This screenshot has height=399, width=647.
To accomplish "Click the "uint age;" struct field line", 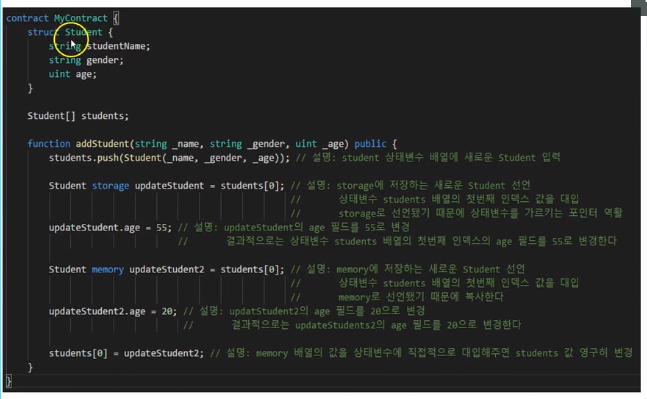I will click(73, 74).
